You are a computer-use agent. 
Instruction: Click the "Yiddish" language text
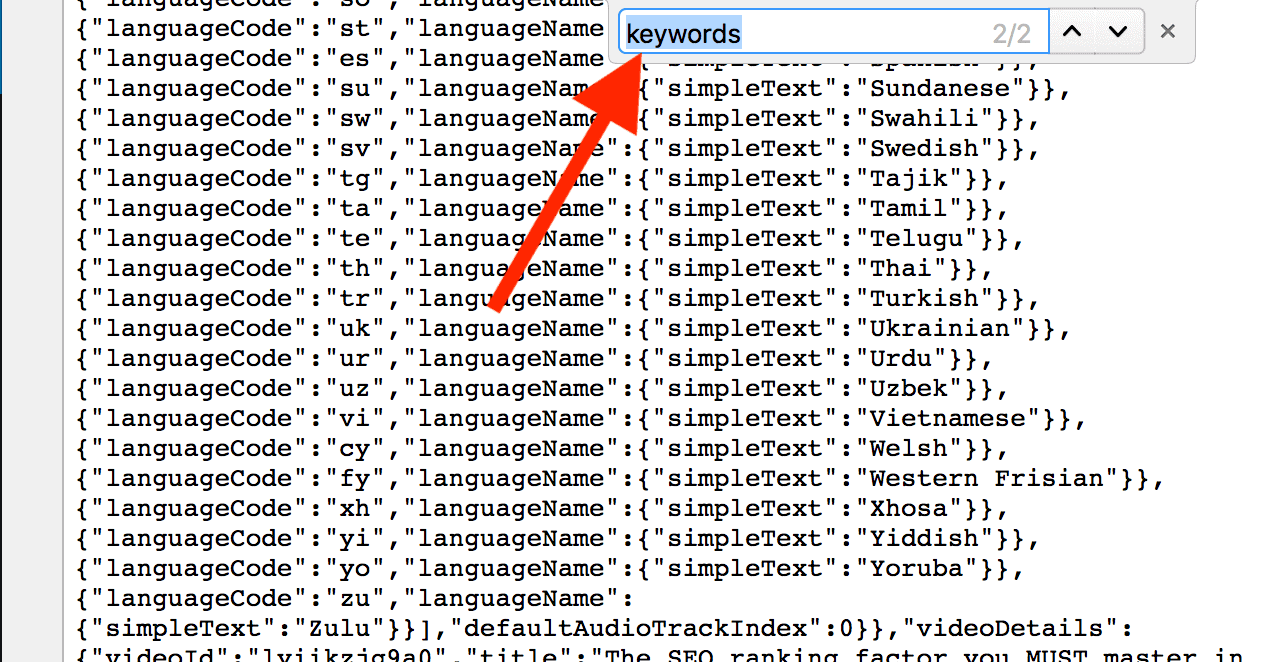(x=924, y=538)
